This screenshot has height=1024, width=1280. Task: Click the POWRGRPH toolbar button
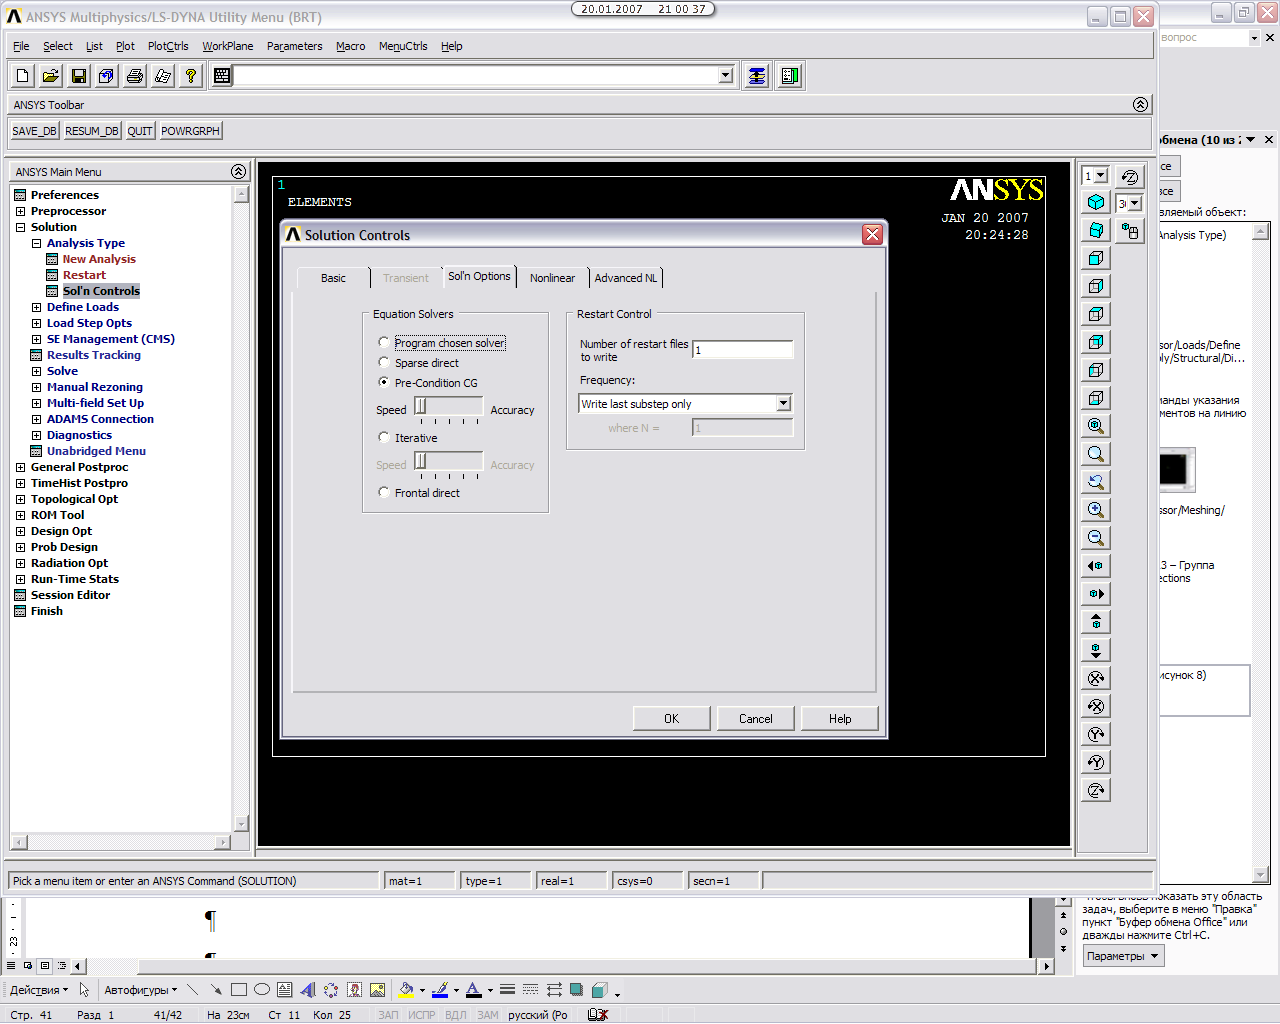tap(190, 131)
